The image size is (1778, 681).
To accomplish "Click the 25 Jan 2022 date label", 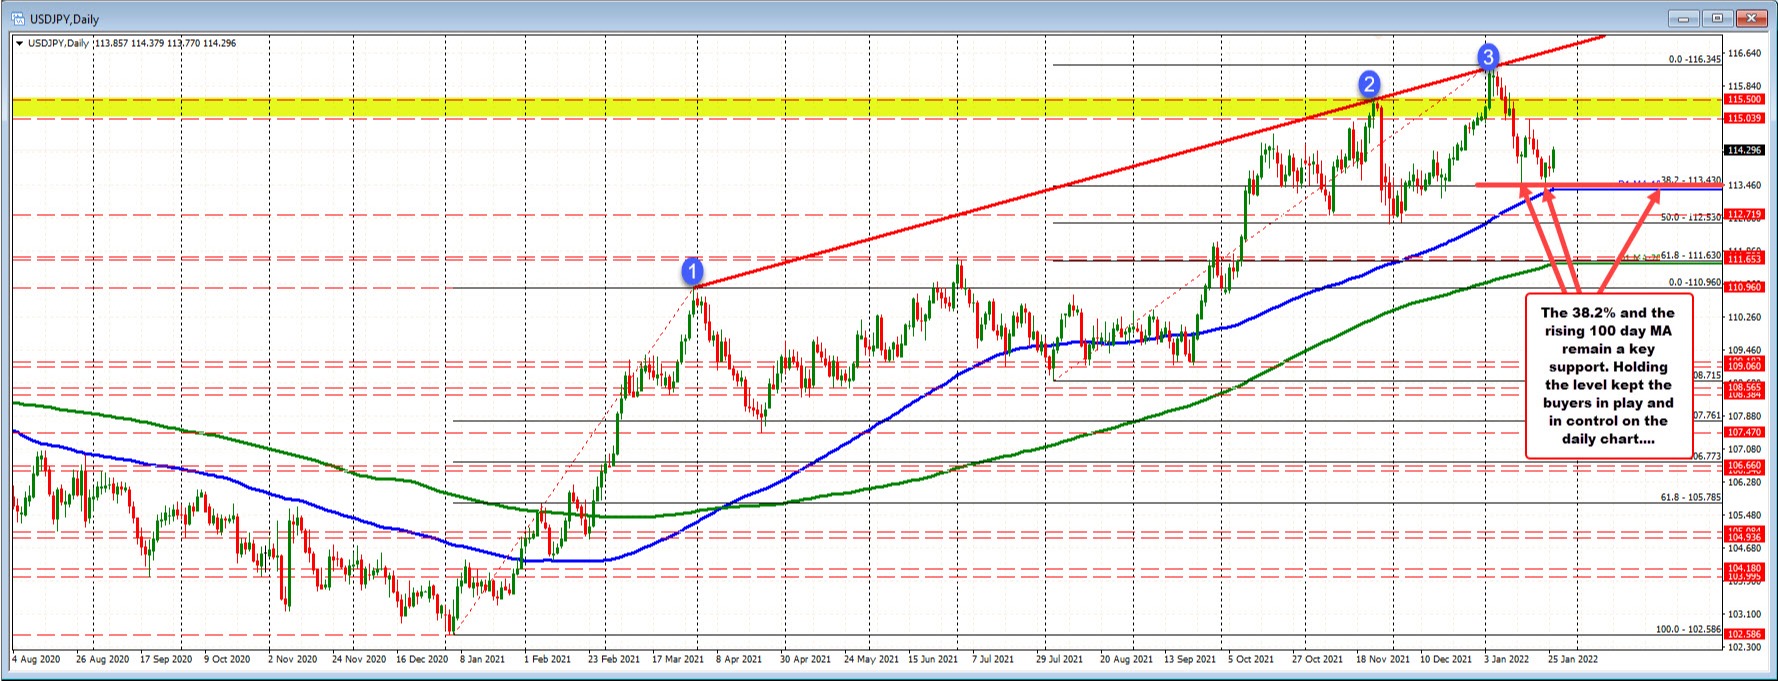I will [x=1573, y=660].
